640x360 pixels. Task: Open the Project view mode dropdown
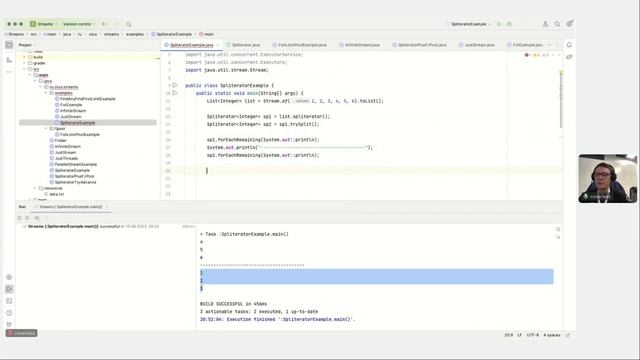tap(27, 45)
